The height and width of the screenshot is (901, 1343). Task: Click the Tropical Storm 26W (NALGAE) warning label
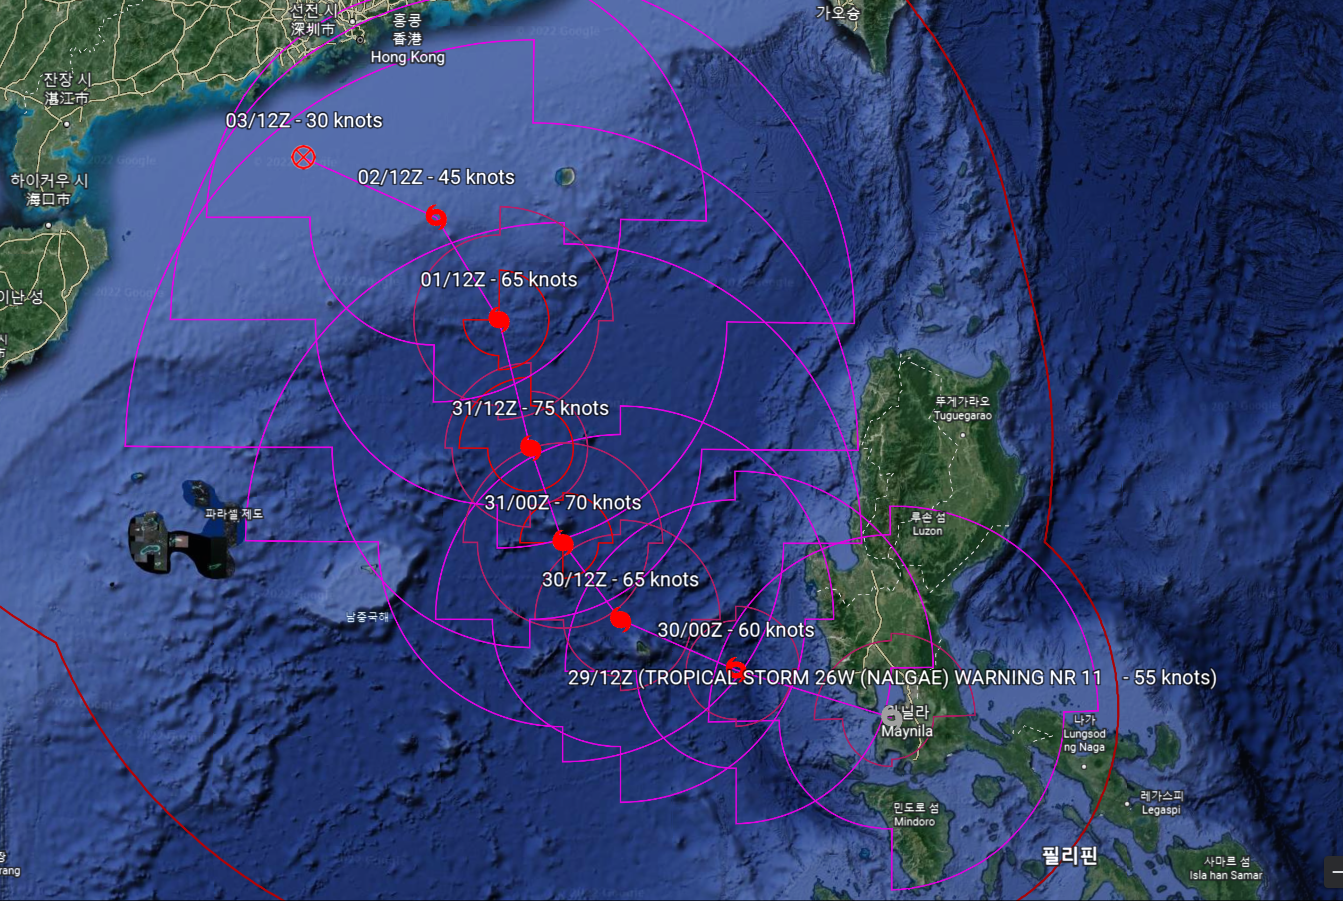892,677
